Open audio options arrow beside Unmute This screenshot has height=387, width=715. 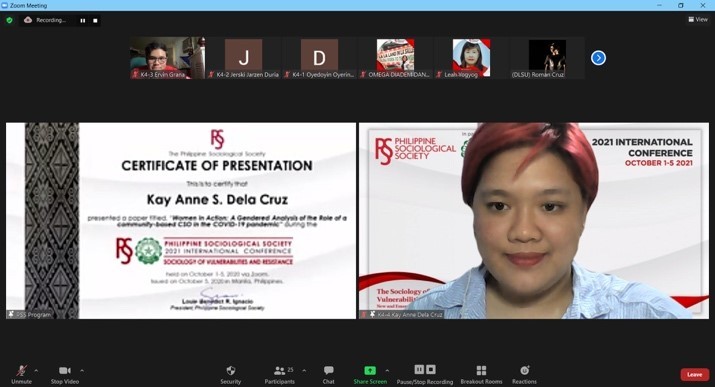(x=36, y=371)
